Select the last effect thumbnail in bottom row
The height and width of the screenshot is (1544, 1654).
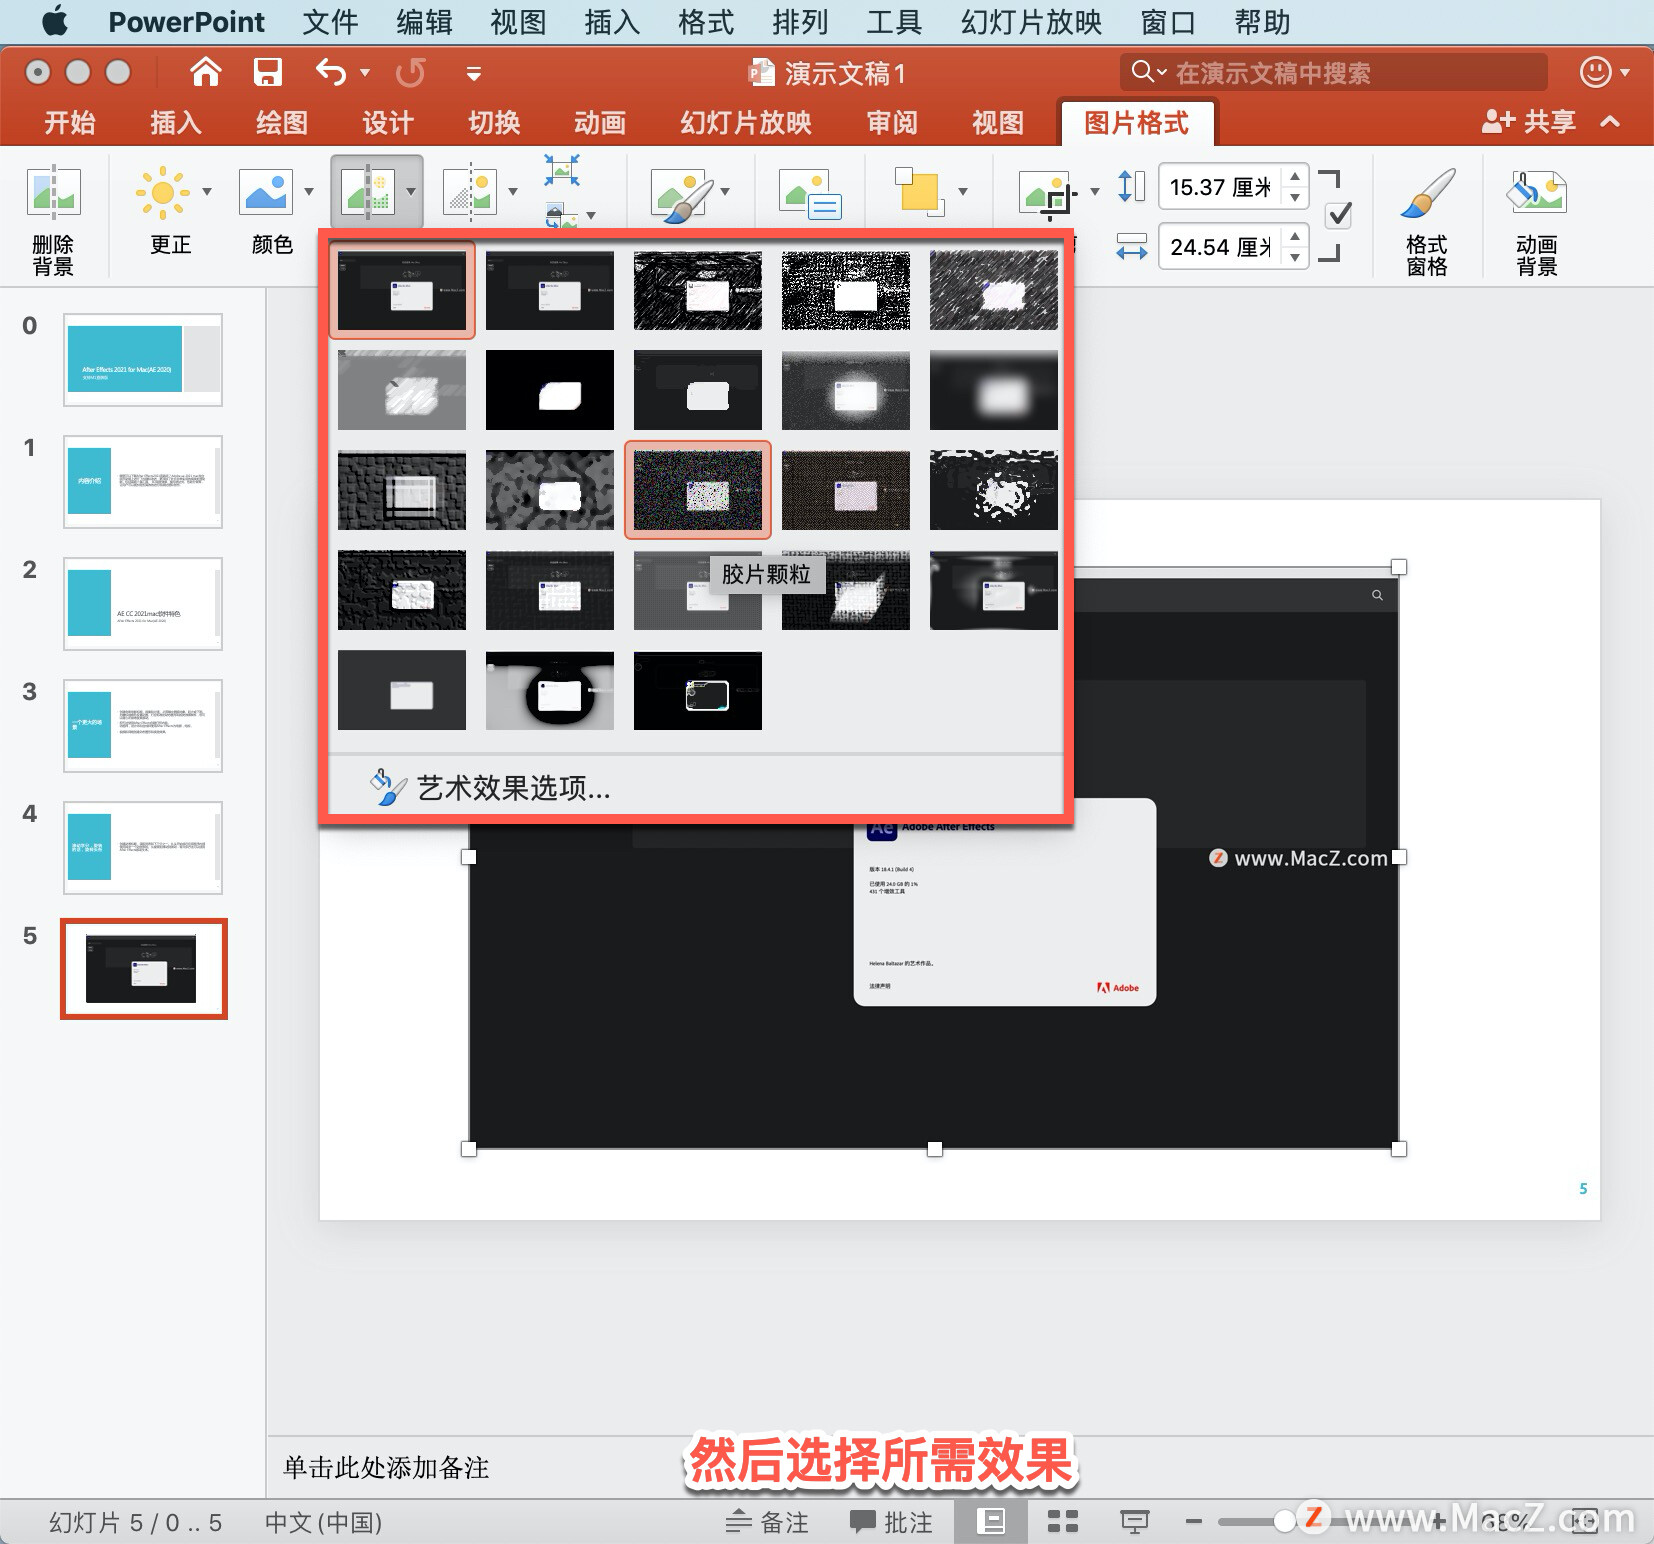[698, 690]
